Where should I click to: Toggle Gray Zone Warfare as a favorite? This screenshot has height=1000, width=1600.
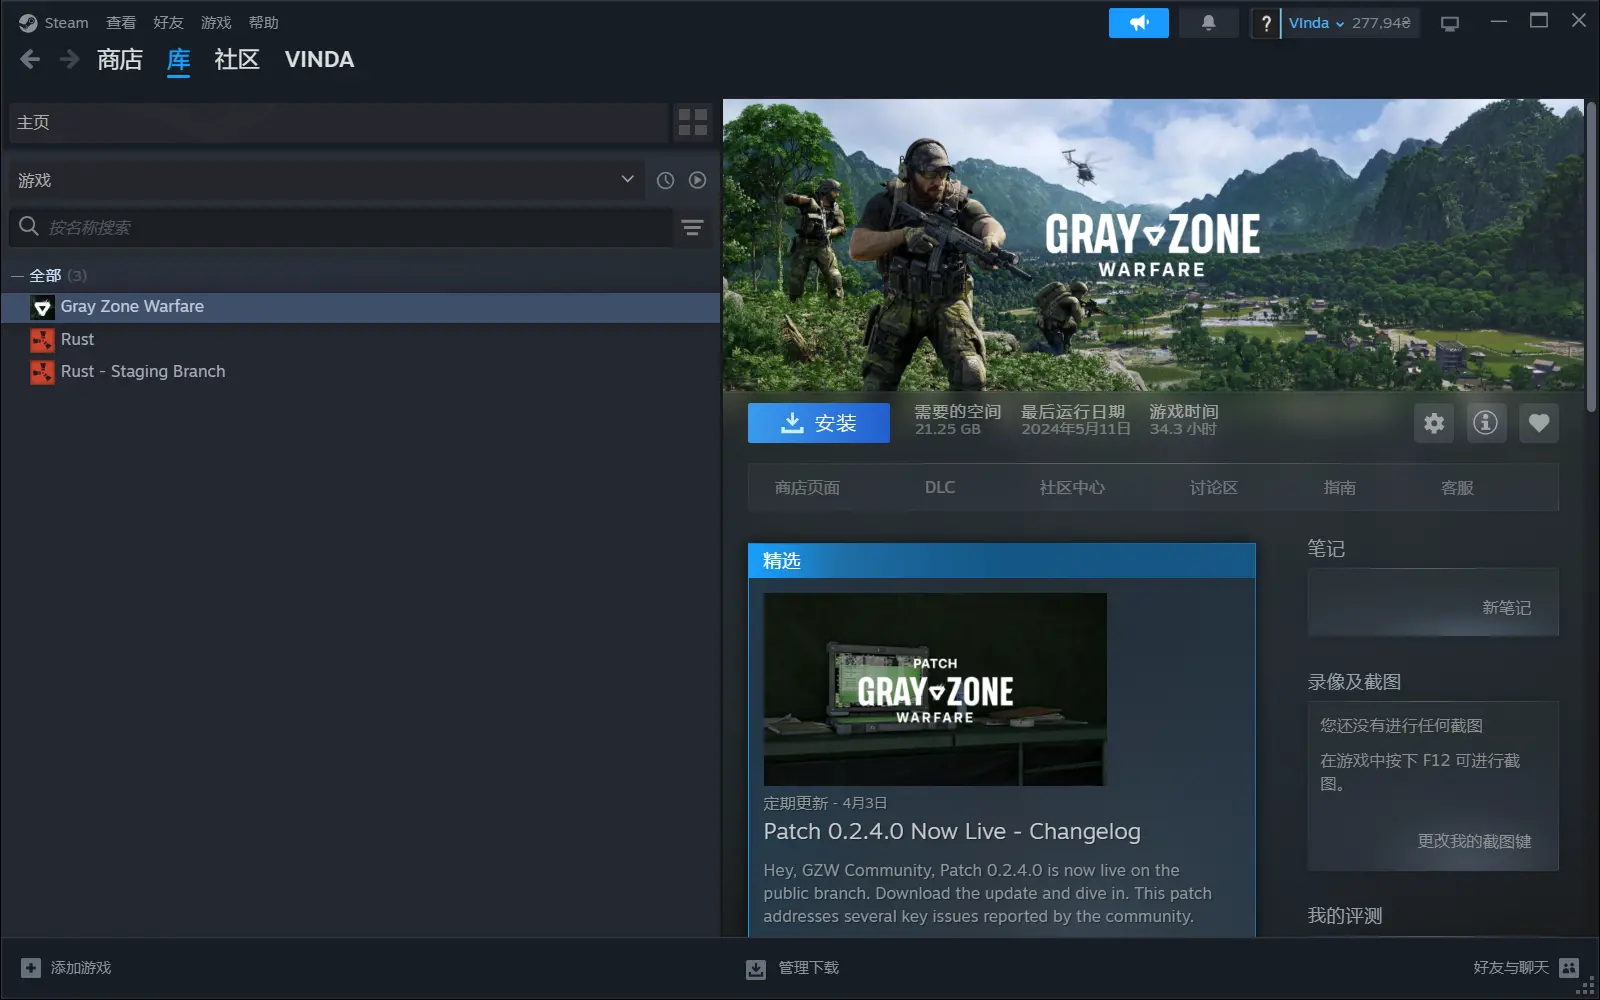click(x=1538, y=422)
